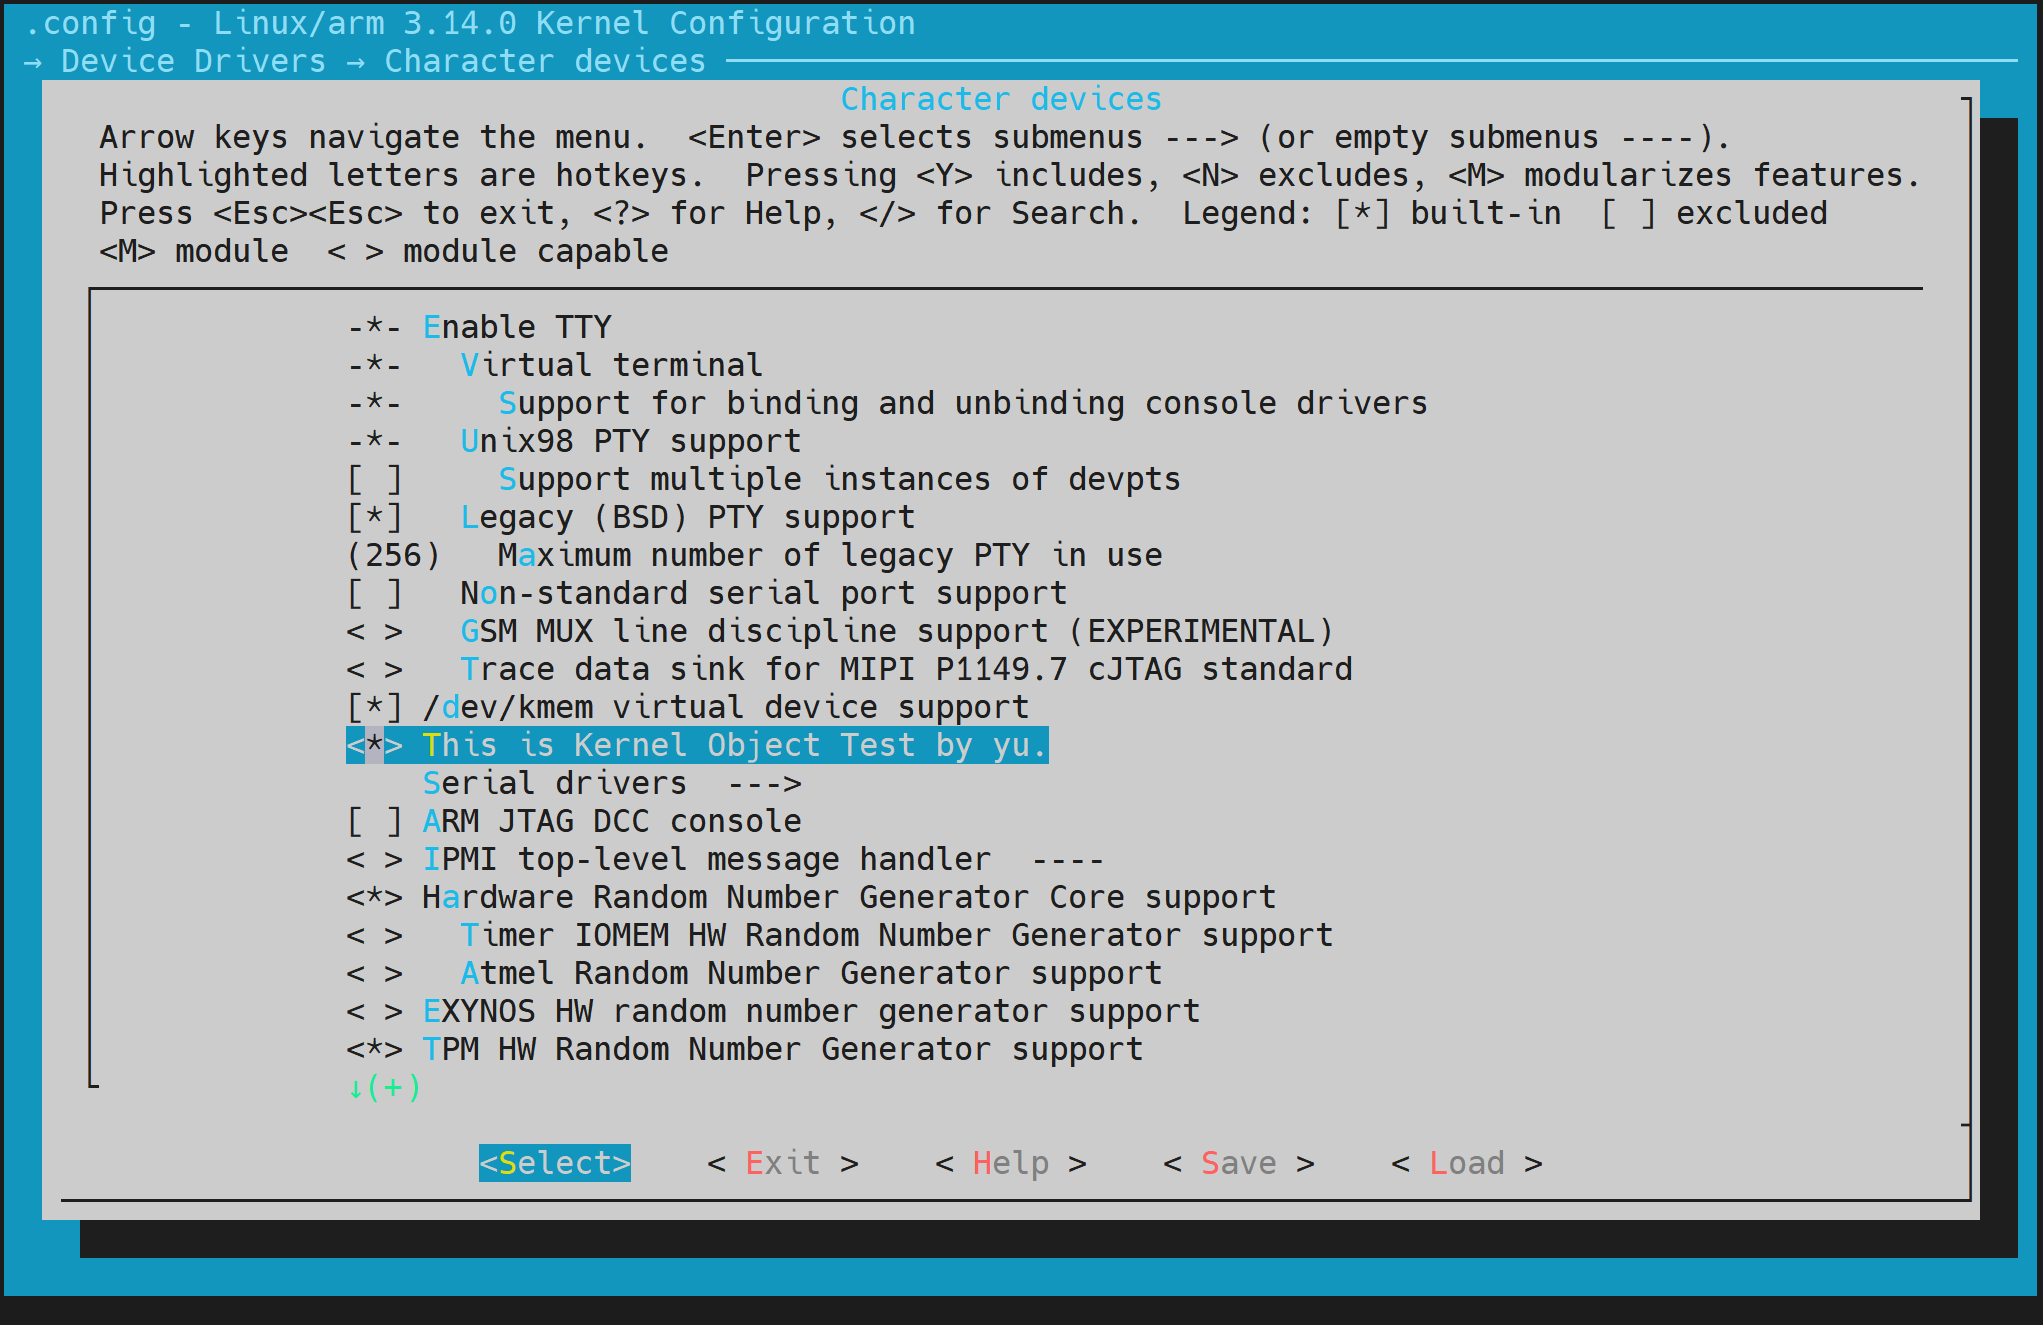
Task: Edit Maximum number of legacy PTY value
Action: click(829, 555)
